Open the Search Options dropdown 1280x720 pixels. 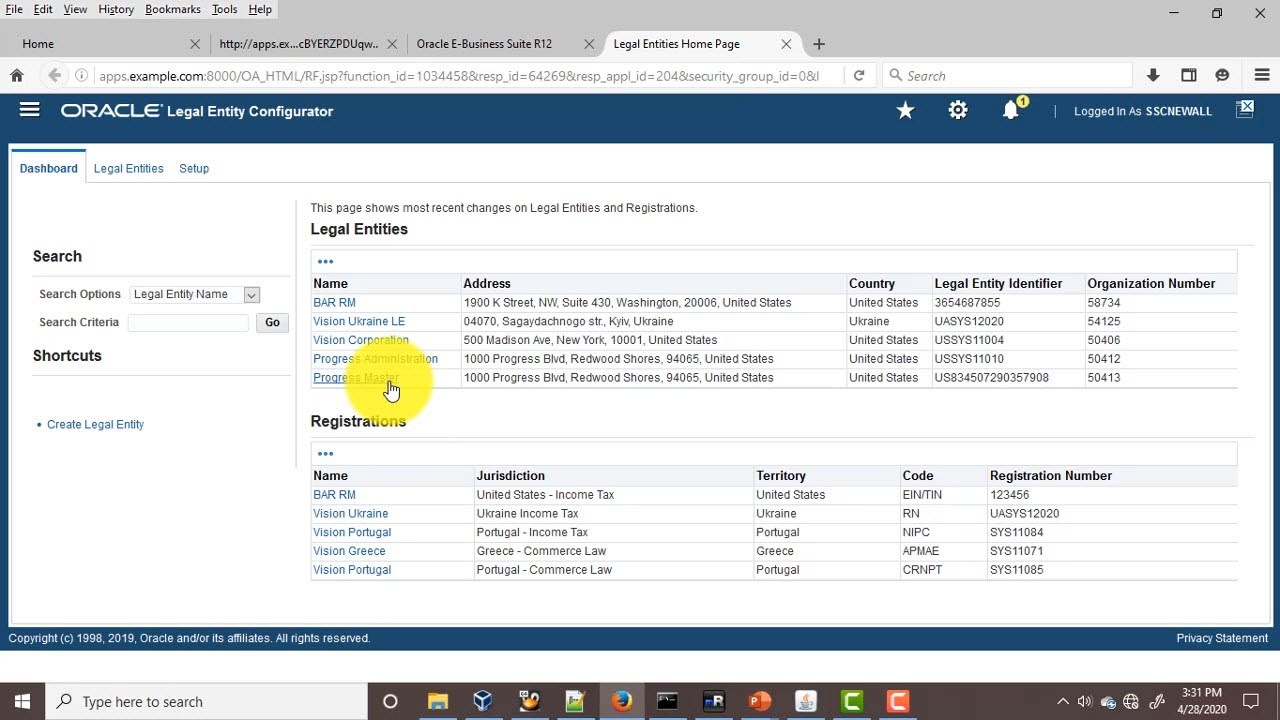click(x=195, y=294)
